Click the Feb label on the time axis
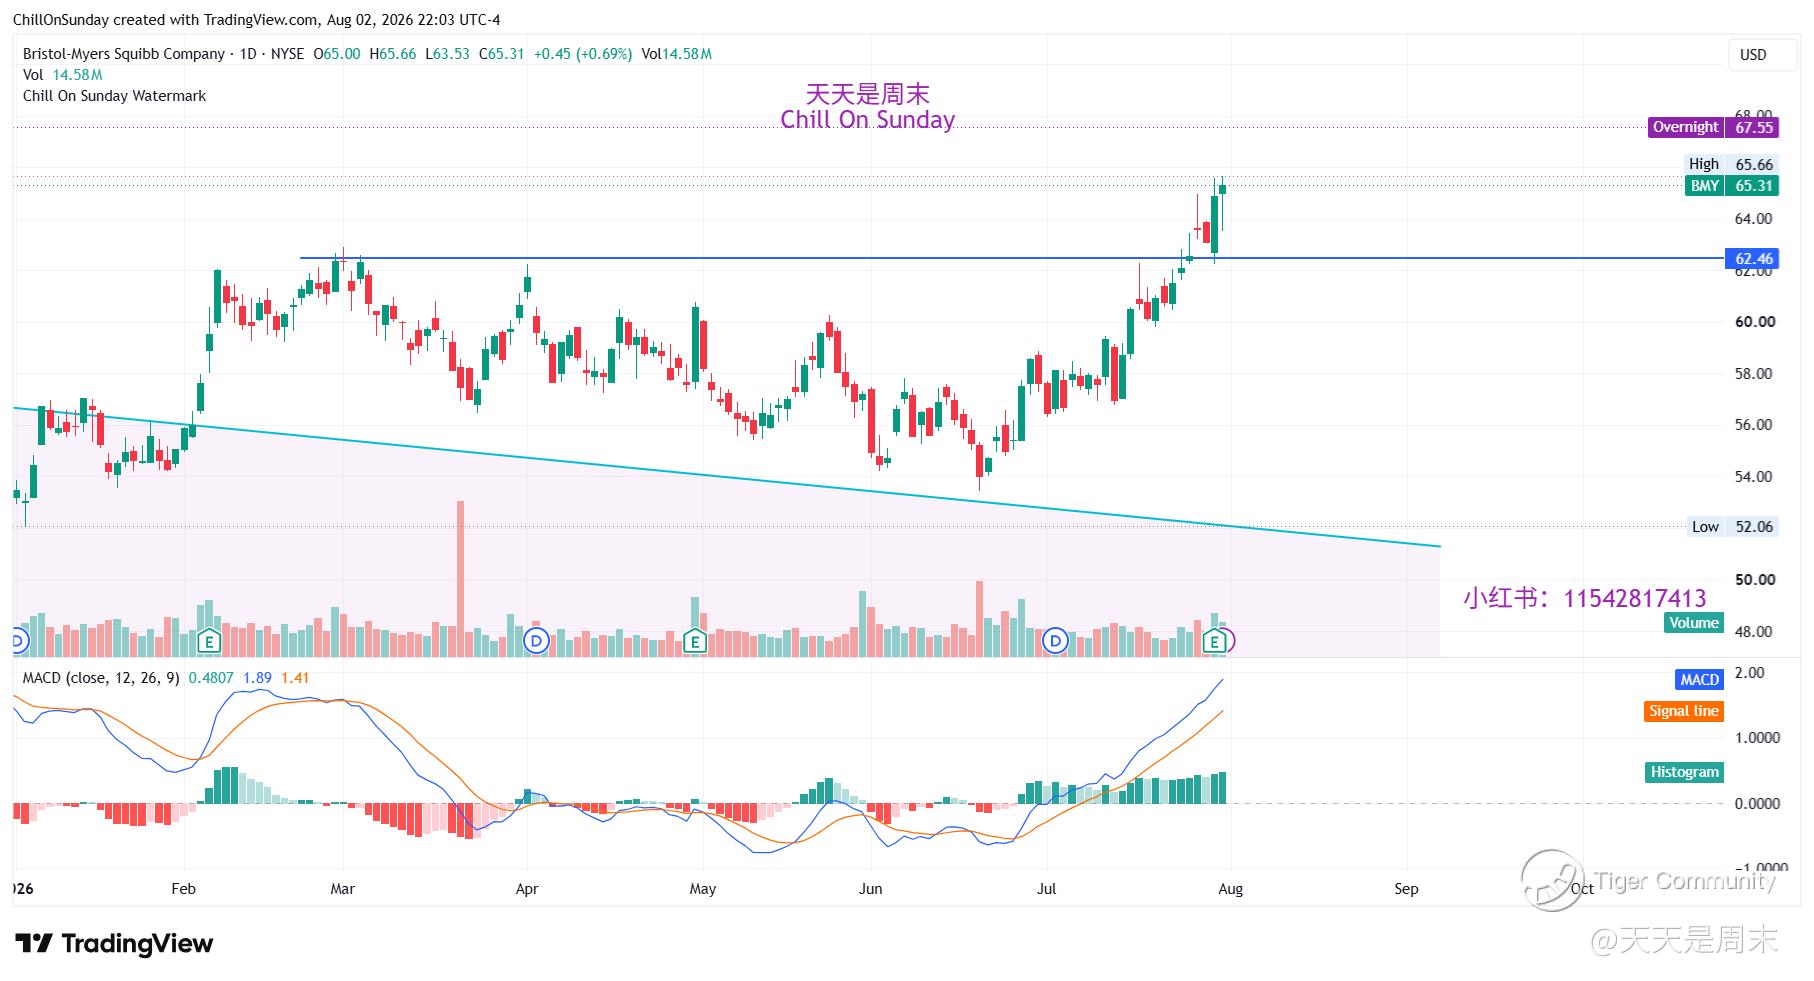This screenshot has width=1814, height=981. coord(184,889)
